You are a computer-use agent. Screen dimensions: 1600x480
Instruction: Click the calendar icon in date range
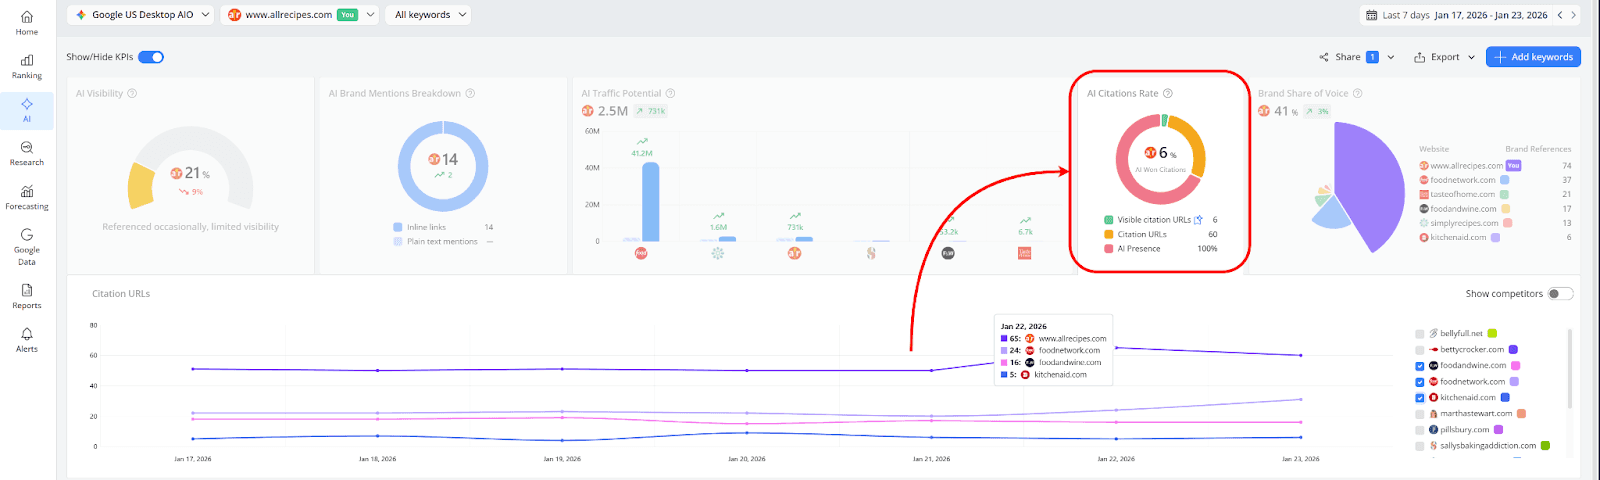[1372, 15]
